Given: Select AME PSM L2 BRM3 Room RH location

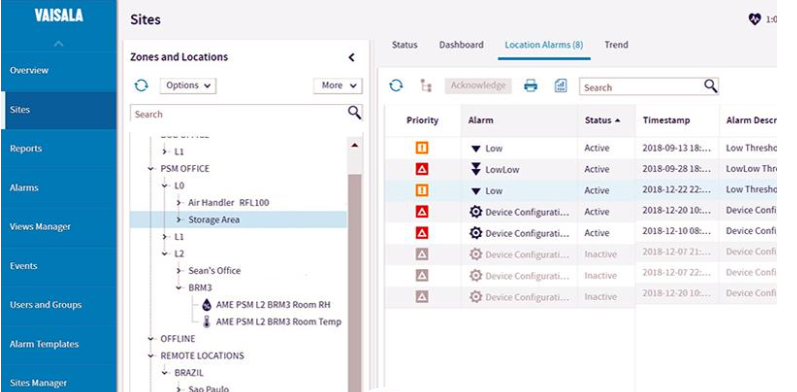Looking at the screenshot, I should click(x=273, y=305).
